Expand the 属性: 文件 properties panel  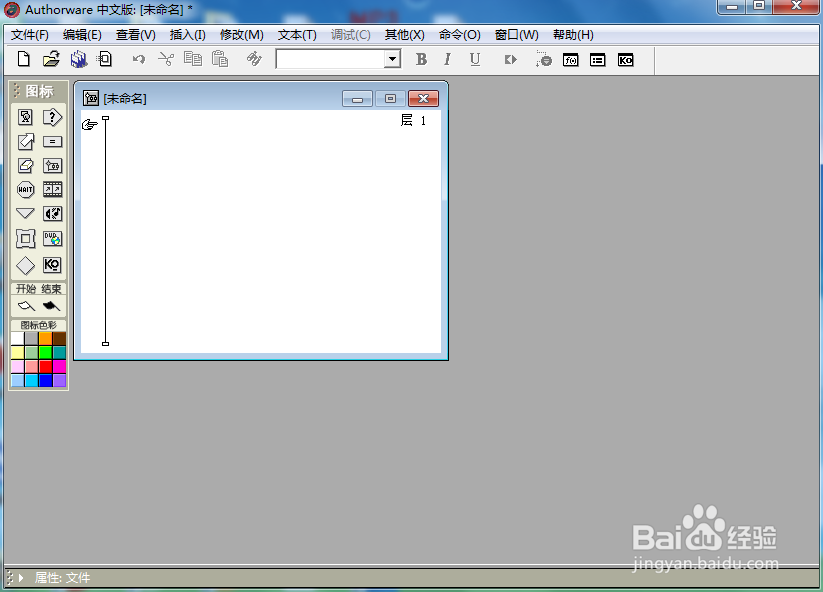tap(21, 578)
